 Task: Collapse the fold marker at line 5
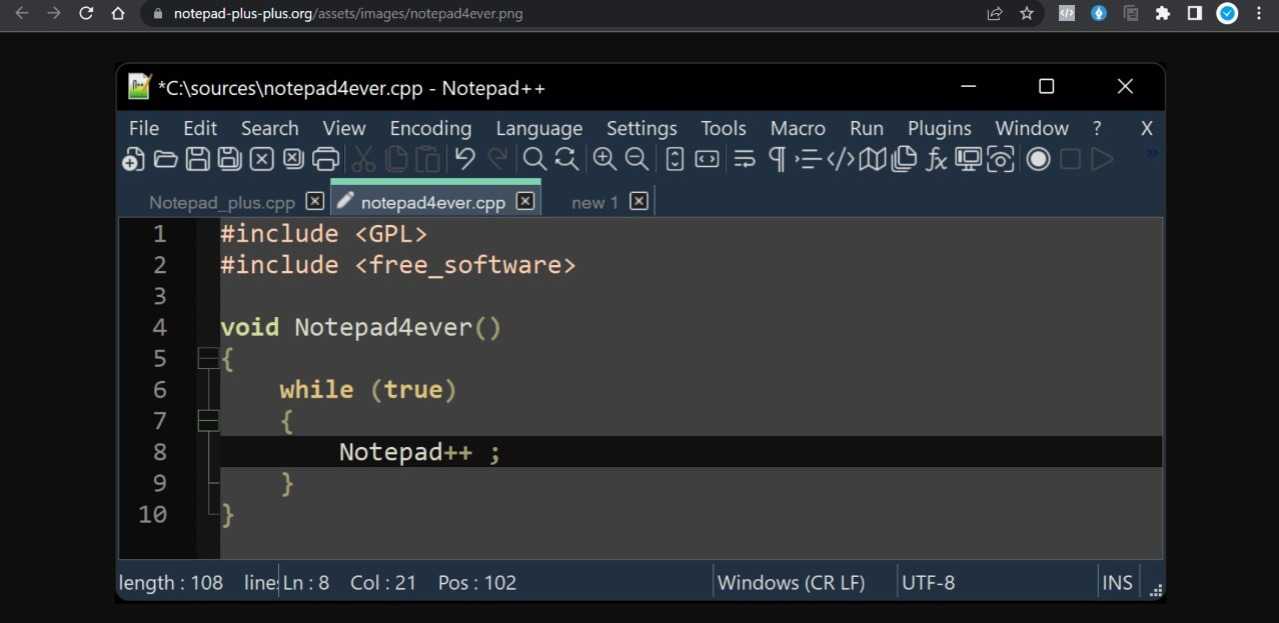[208, 358]
